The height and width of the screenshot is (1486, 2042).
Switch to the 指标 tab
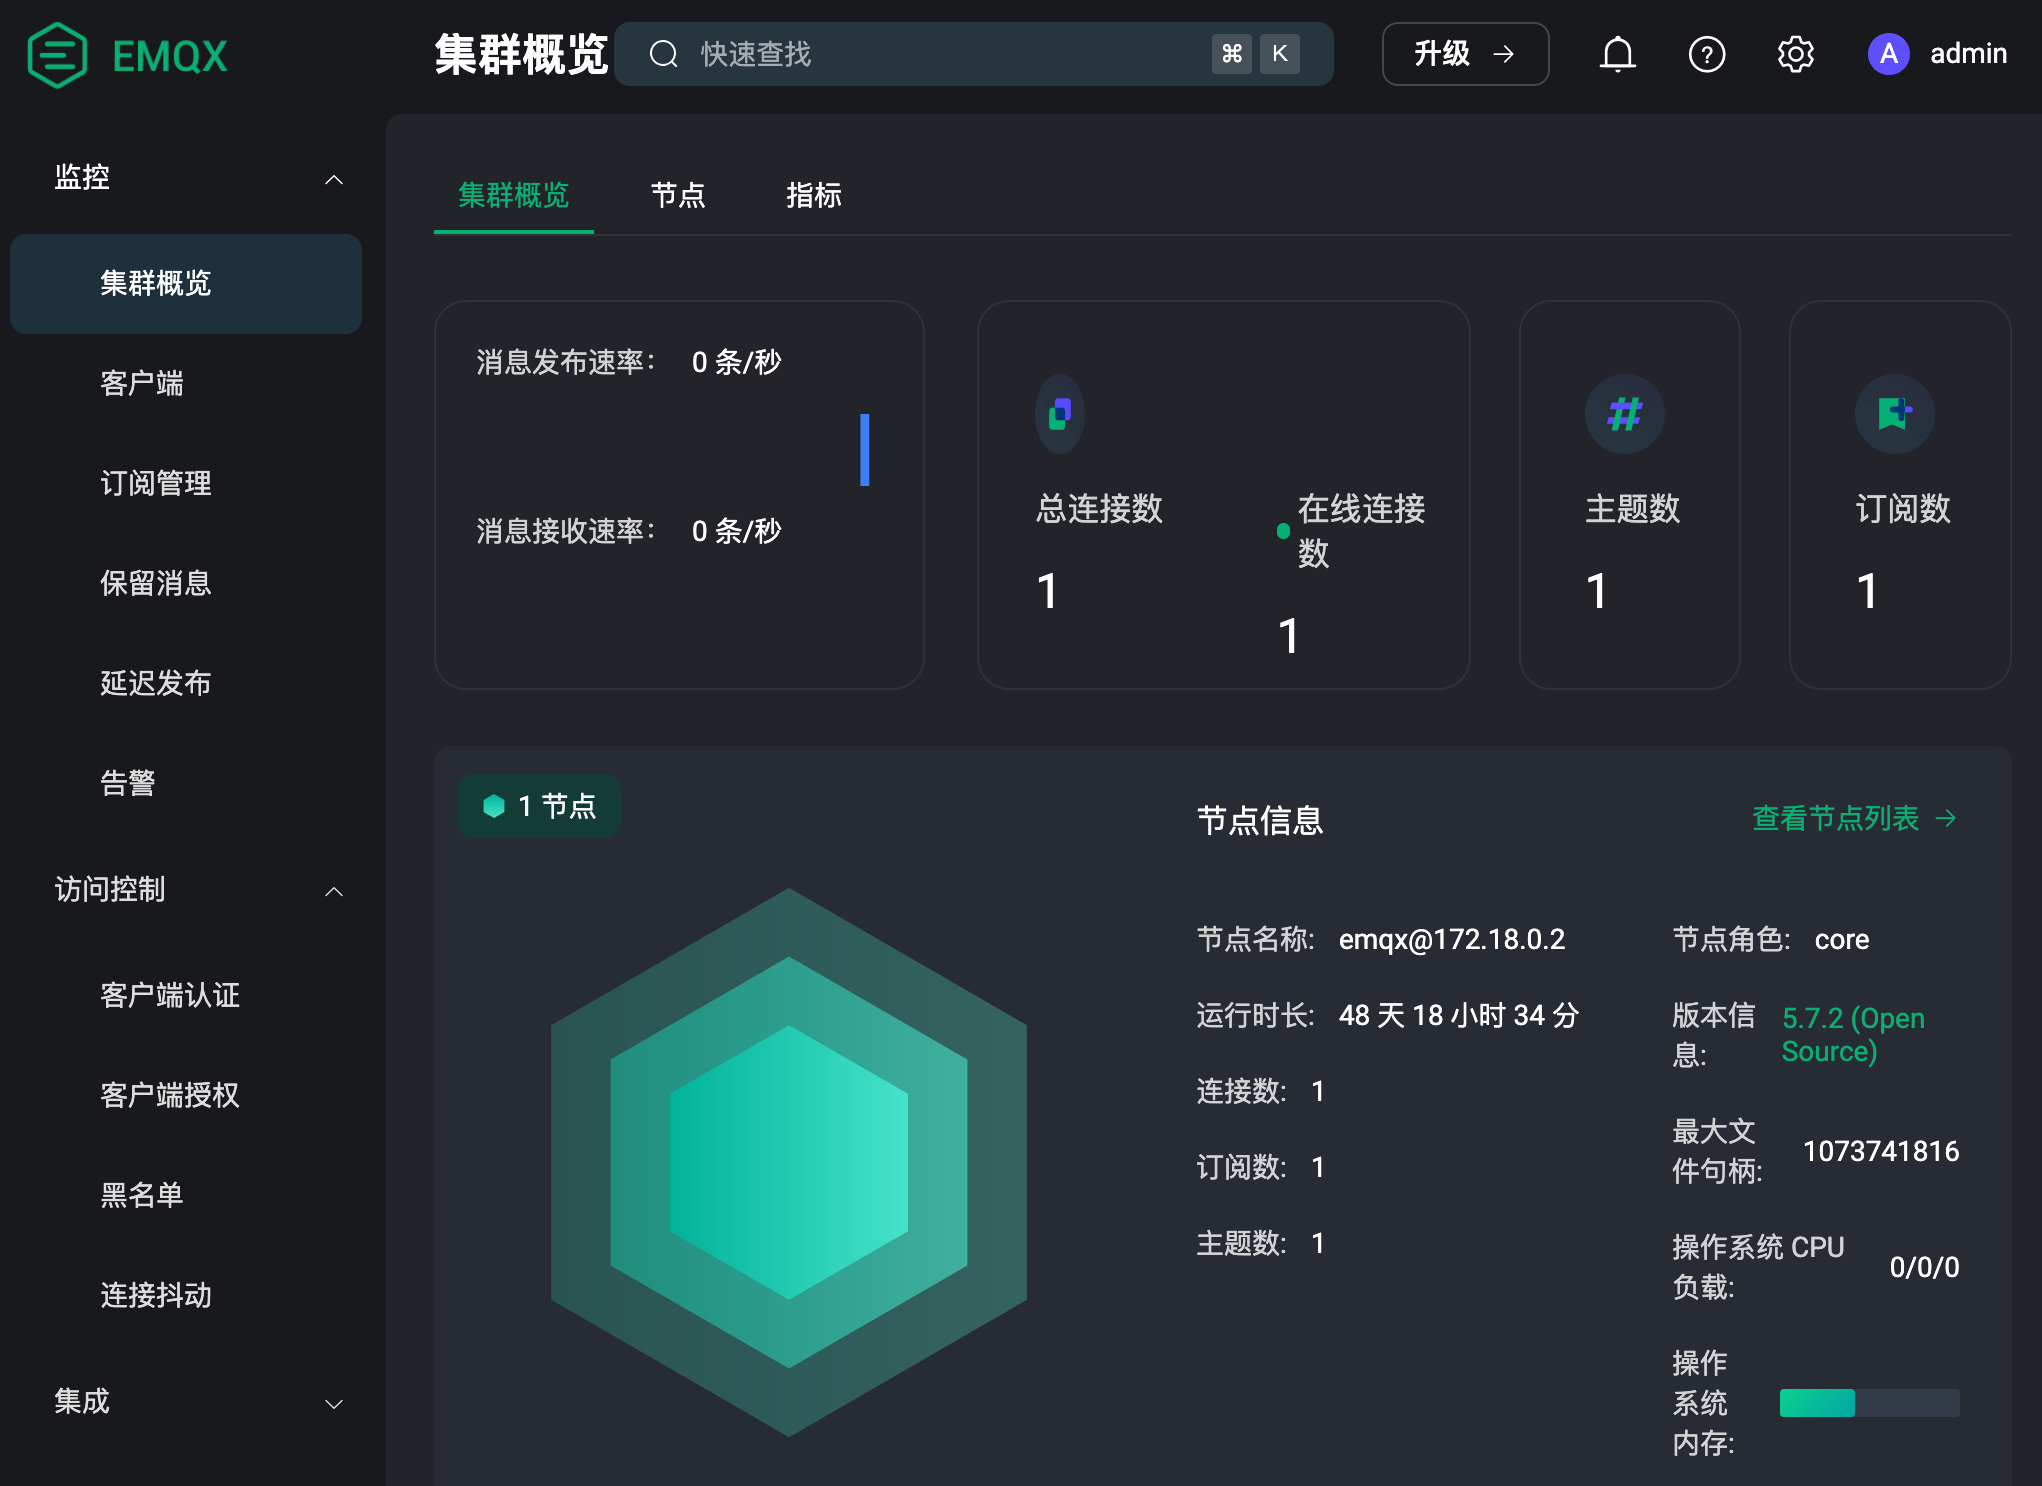coord(813,195)
